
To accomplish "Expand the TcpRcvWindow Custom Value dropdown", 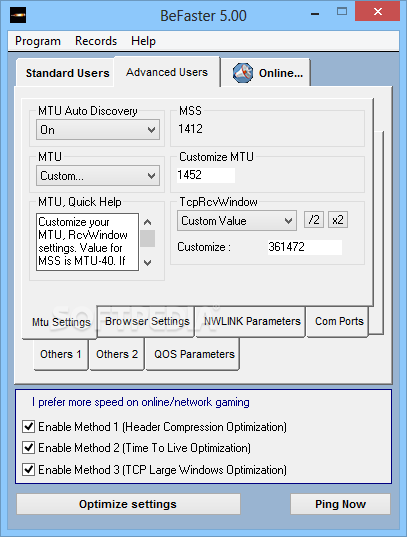I will [237, 221].
